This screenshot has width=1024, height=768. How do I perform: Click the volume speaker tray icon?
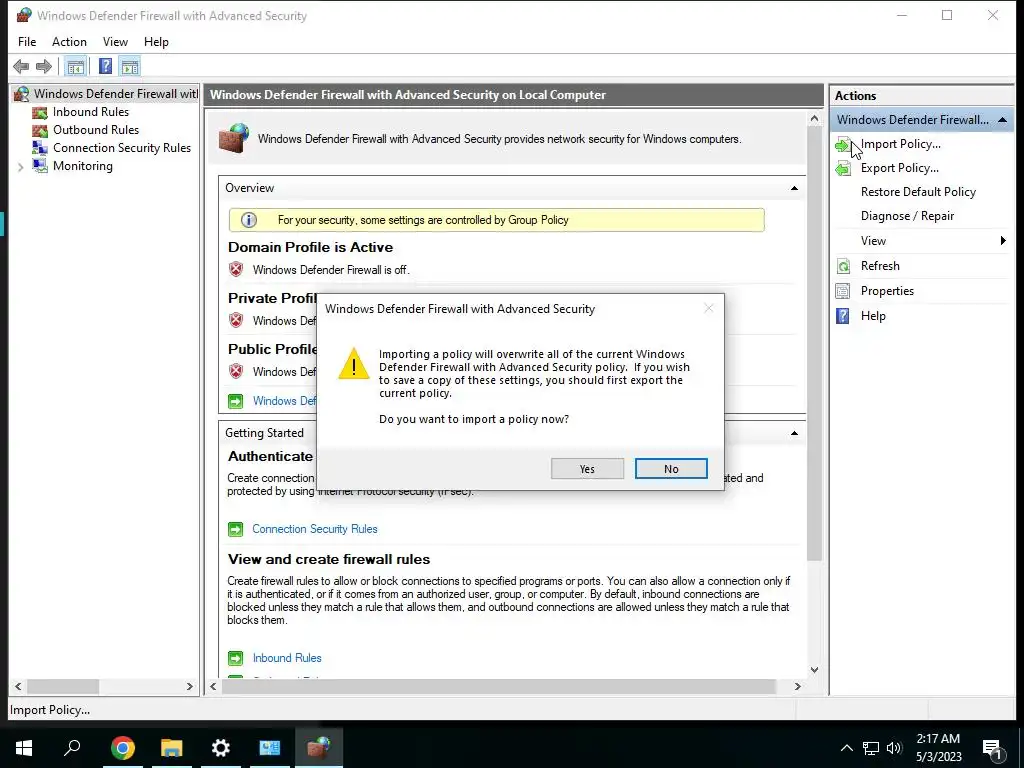[894, 748]
